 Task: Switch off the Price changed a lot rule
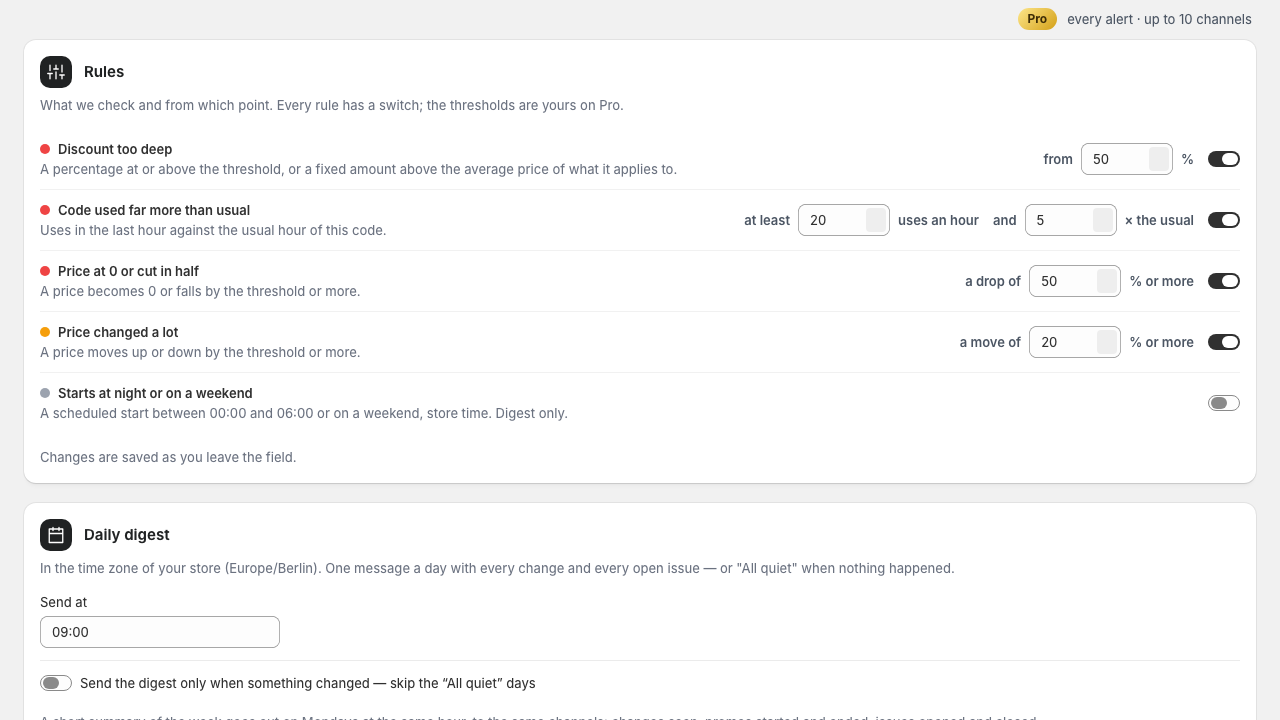(x=1224, y=342)
